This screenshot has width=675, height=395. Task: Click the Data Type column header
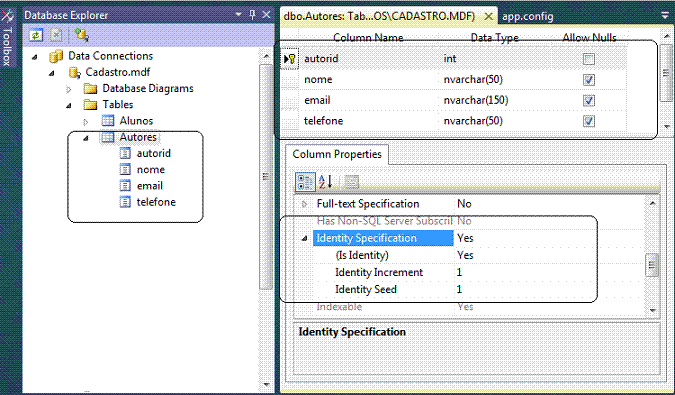pos(495,38)
